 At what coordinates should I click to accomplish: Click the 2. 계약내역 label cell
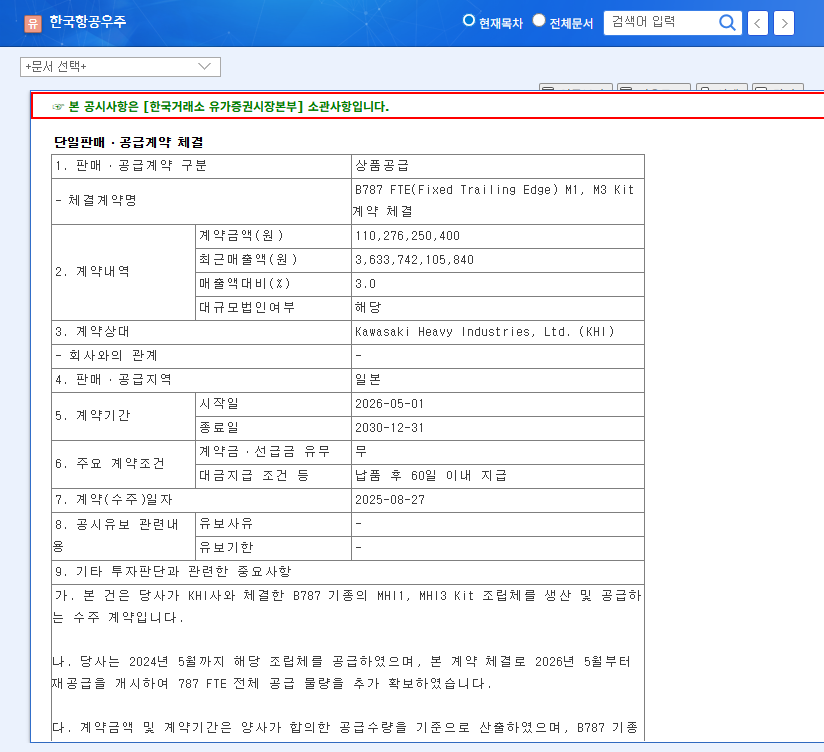pos(123,272)
